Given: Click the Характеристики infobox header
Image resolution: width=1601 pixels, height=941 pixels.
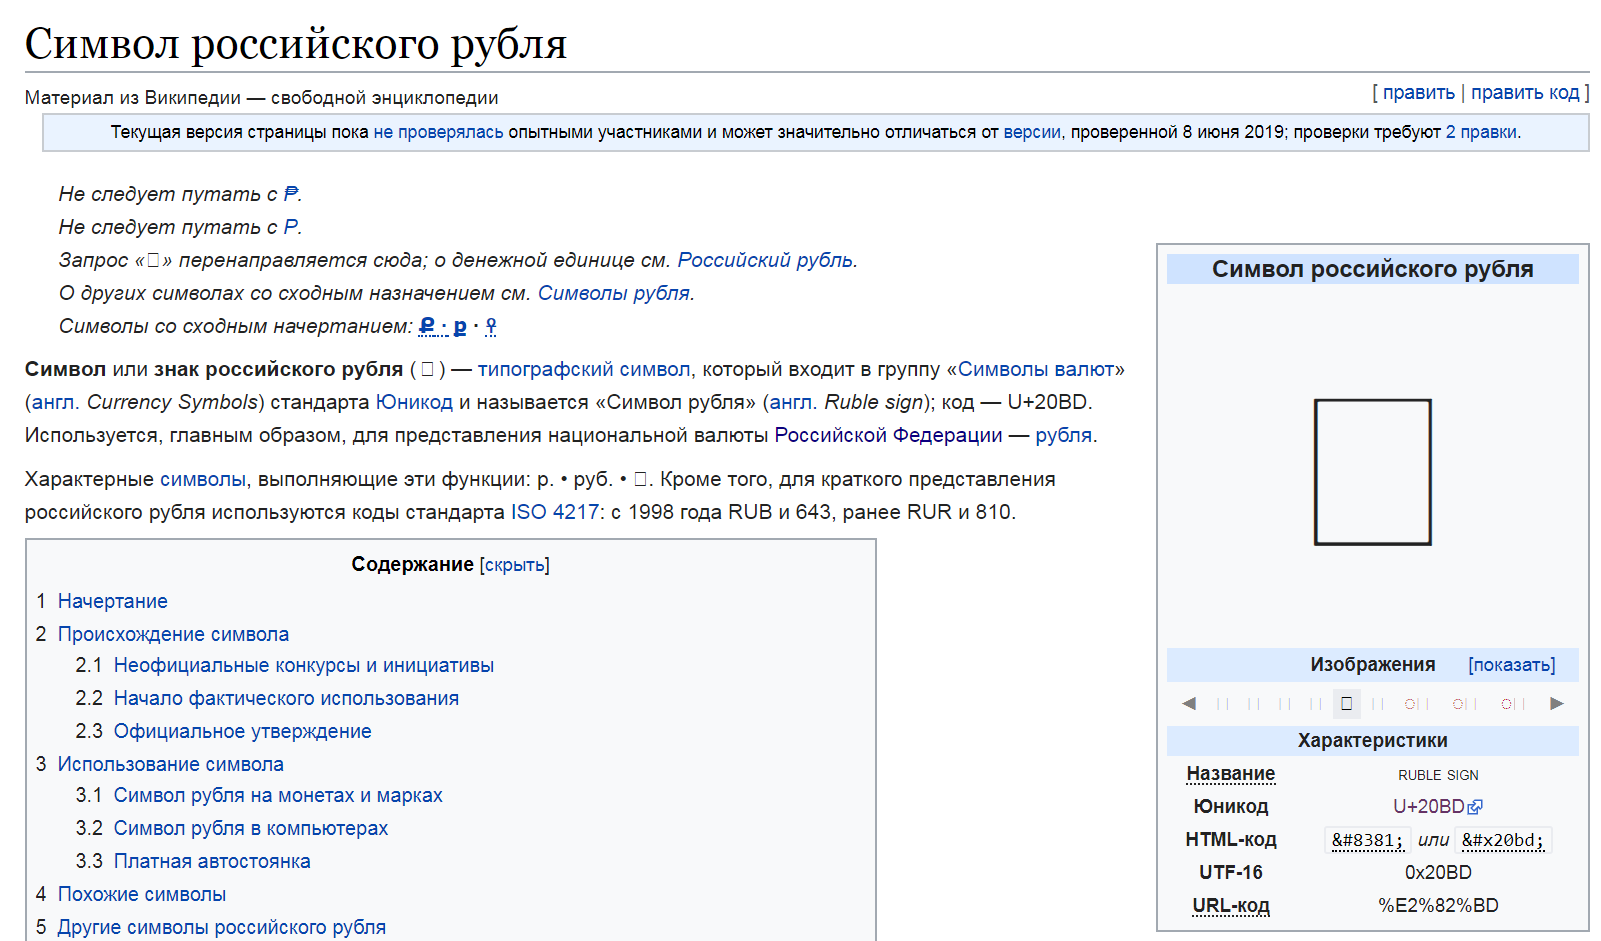Looking at the screenshot, I should [x=1373, y=740].
